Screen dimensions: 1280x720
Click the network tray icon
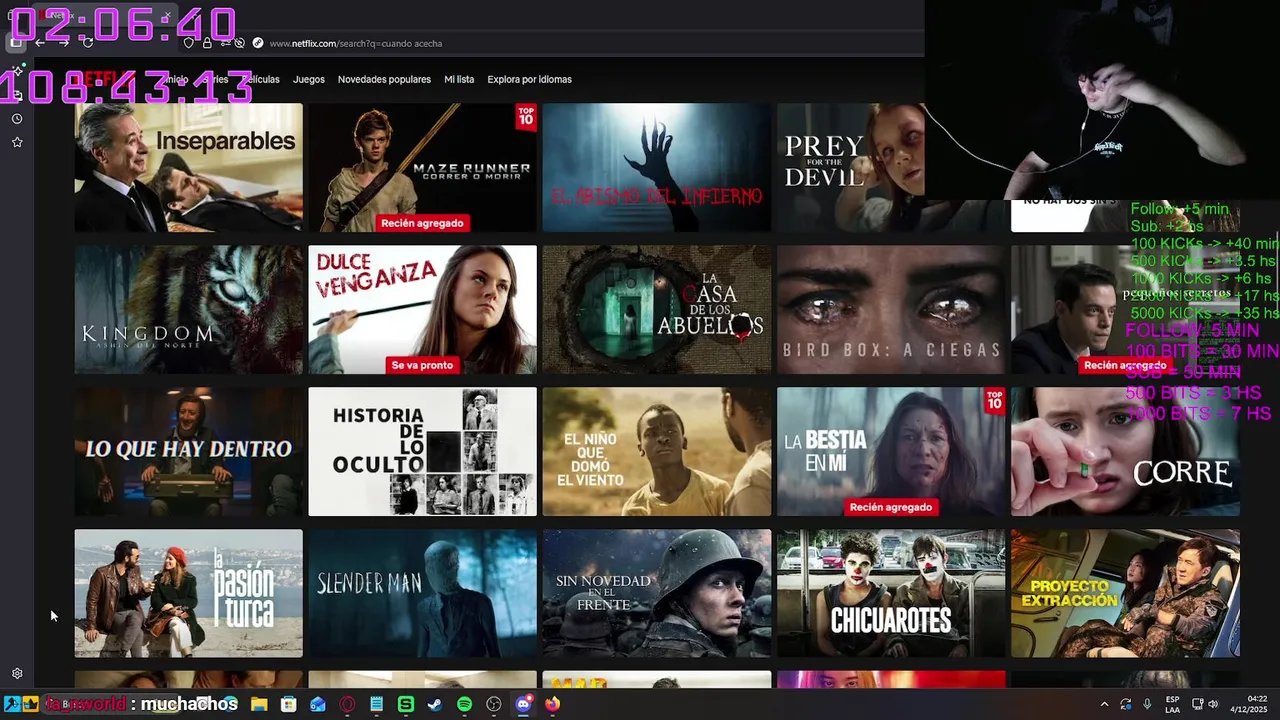click(1196, 704)
